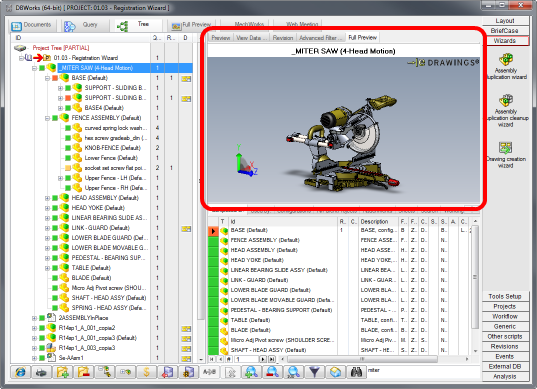Screen dimensions: 537x389
Task: Collapse the FENCE ASSEMBLY tree node
Action: click(47, 118)
